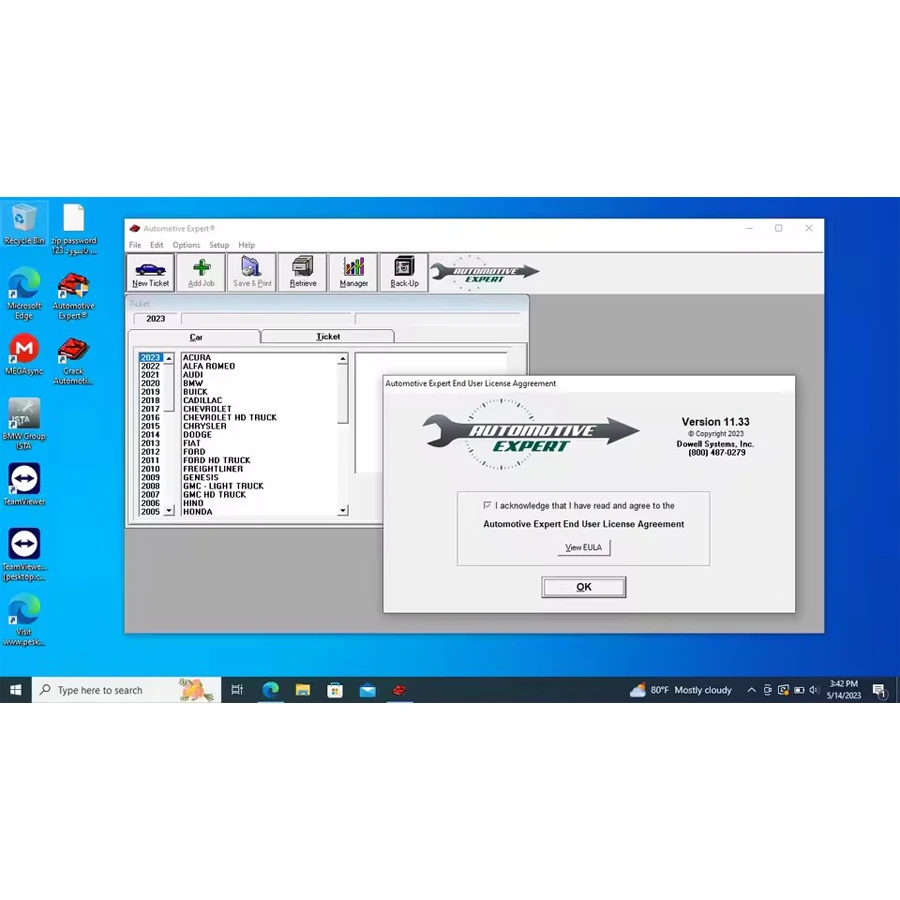This screenshot has width=900, height=900.
Task: Select FORD HD TRUCK in the make list
Action: (x=216, y=460)
